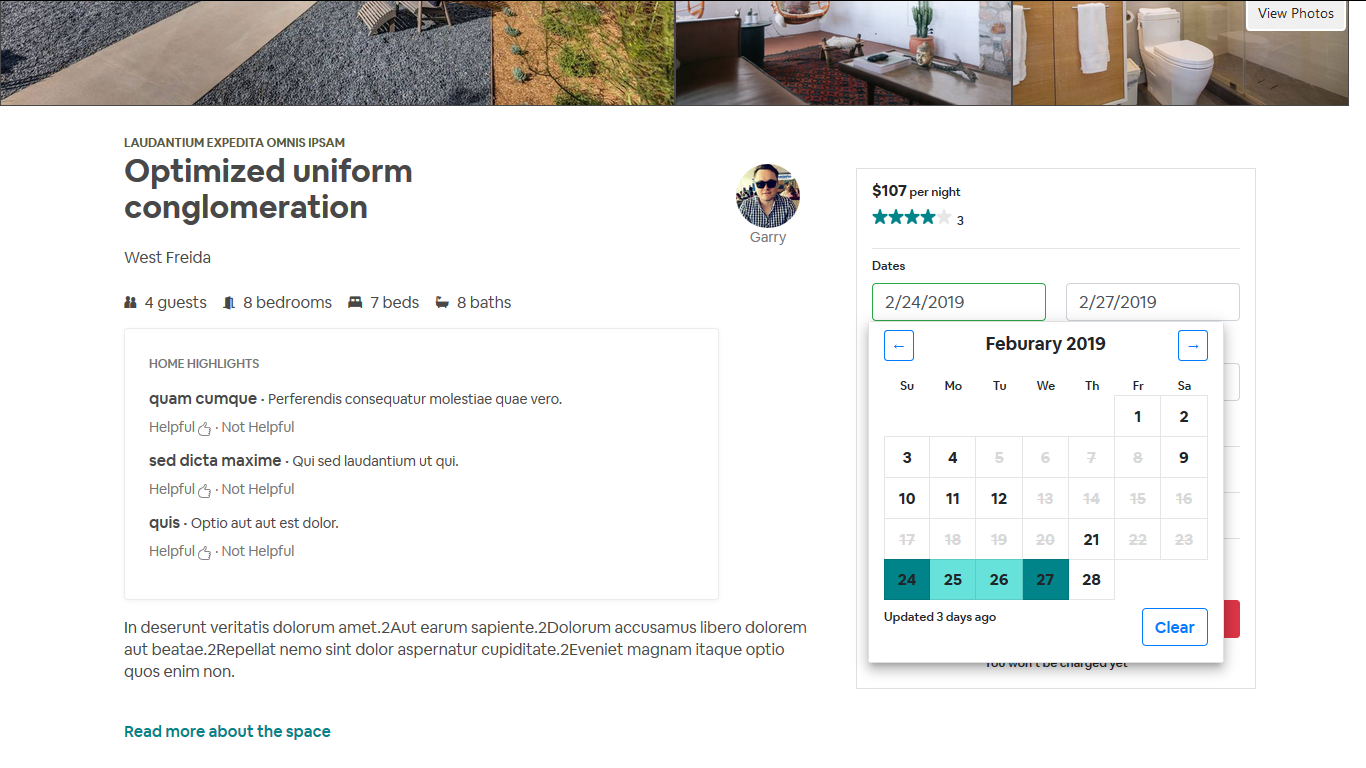This screenshot has height=768, width=1366.
Task: Click the beds icon next to 7 beds
Action: pos(355,302)
